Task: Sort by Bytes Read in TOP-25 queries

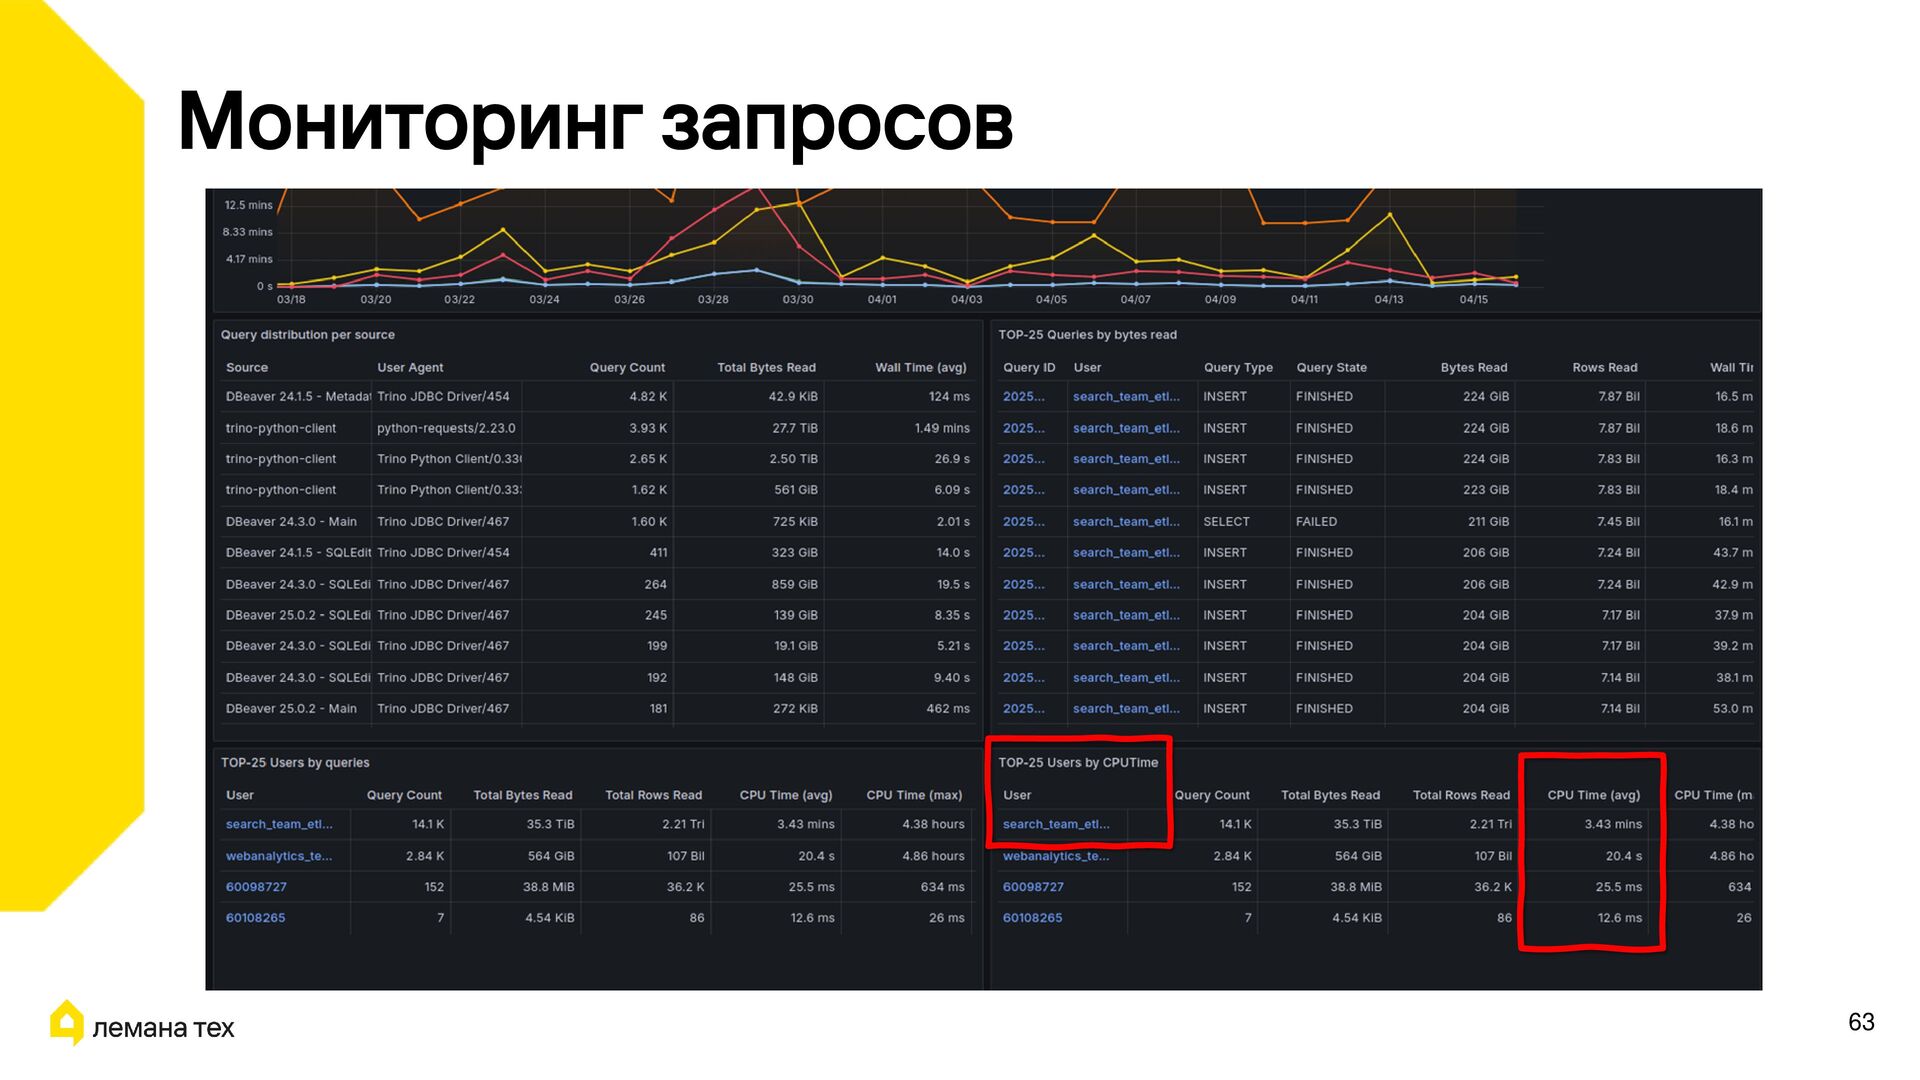Action: coord(1473,367)
